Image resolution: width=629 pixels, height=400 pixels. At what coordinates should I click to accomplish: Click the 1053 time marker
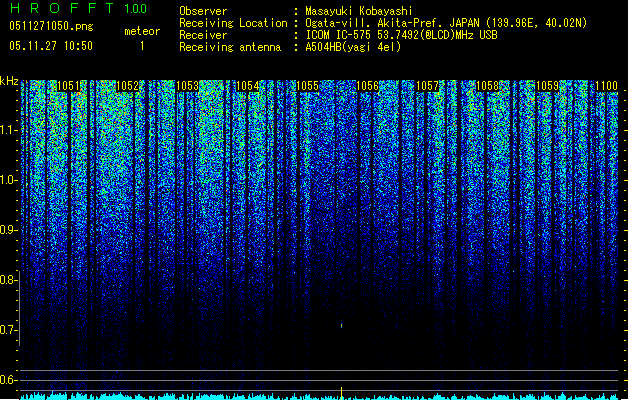coord(187,86)
